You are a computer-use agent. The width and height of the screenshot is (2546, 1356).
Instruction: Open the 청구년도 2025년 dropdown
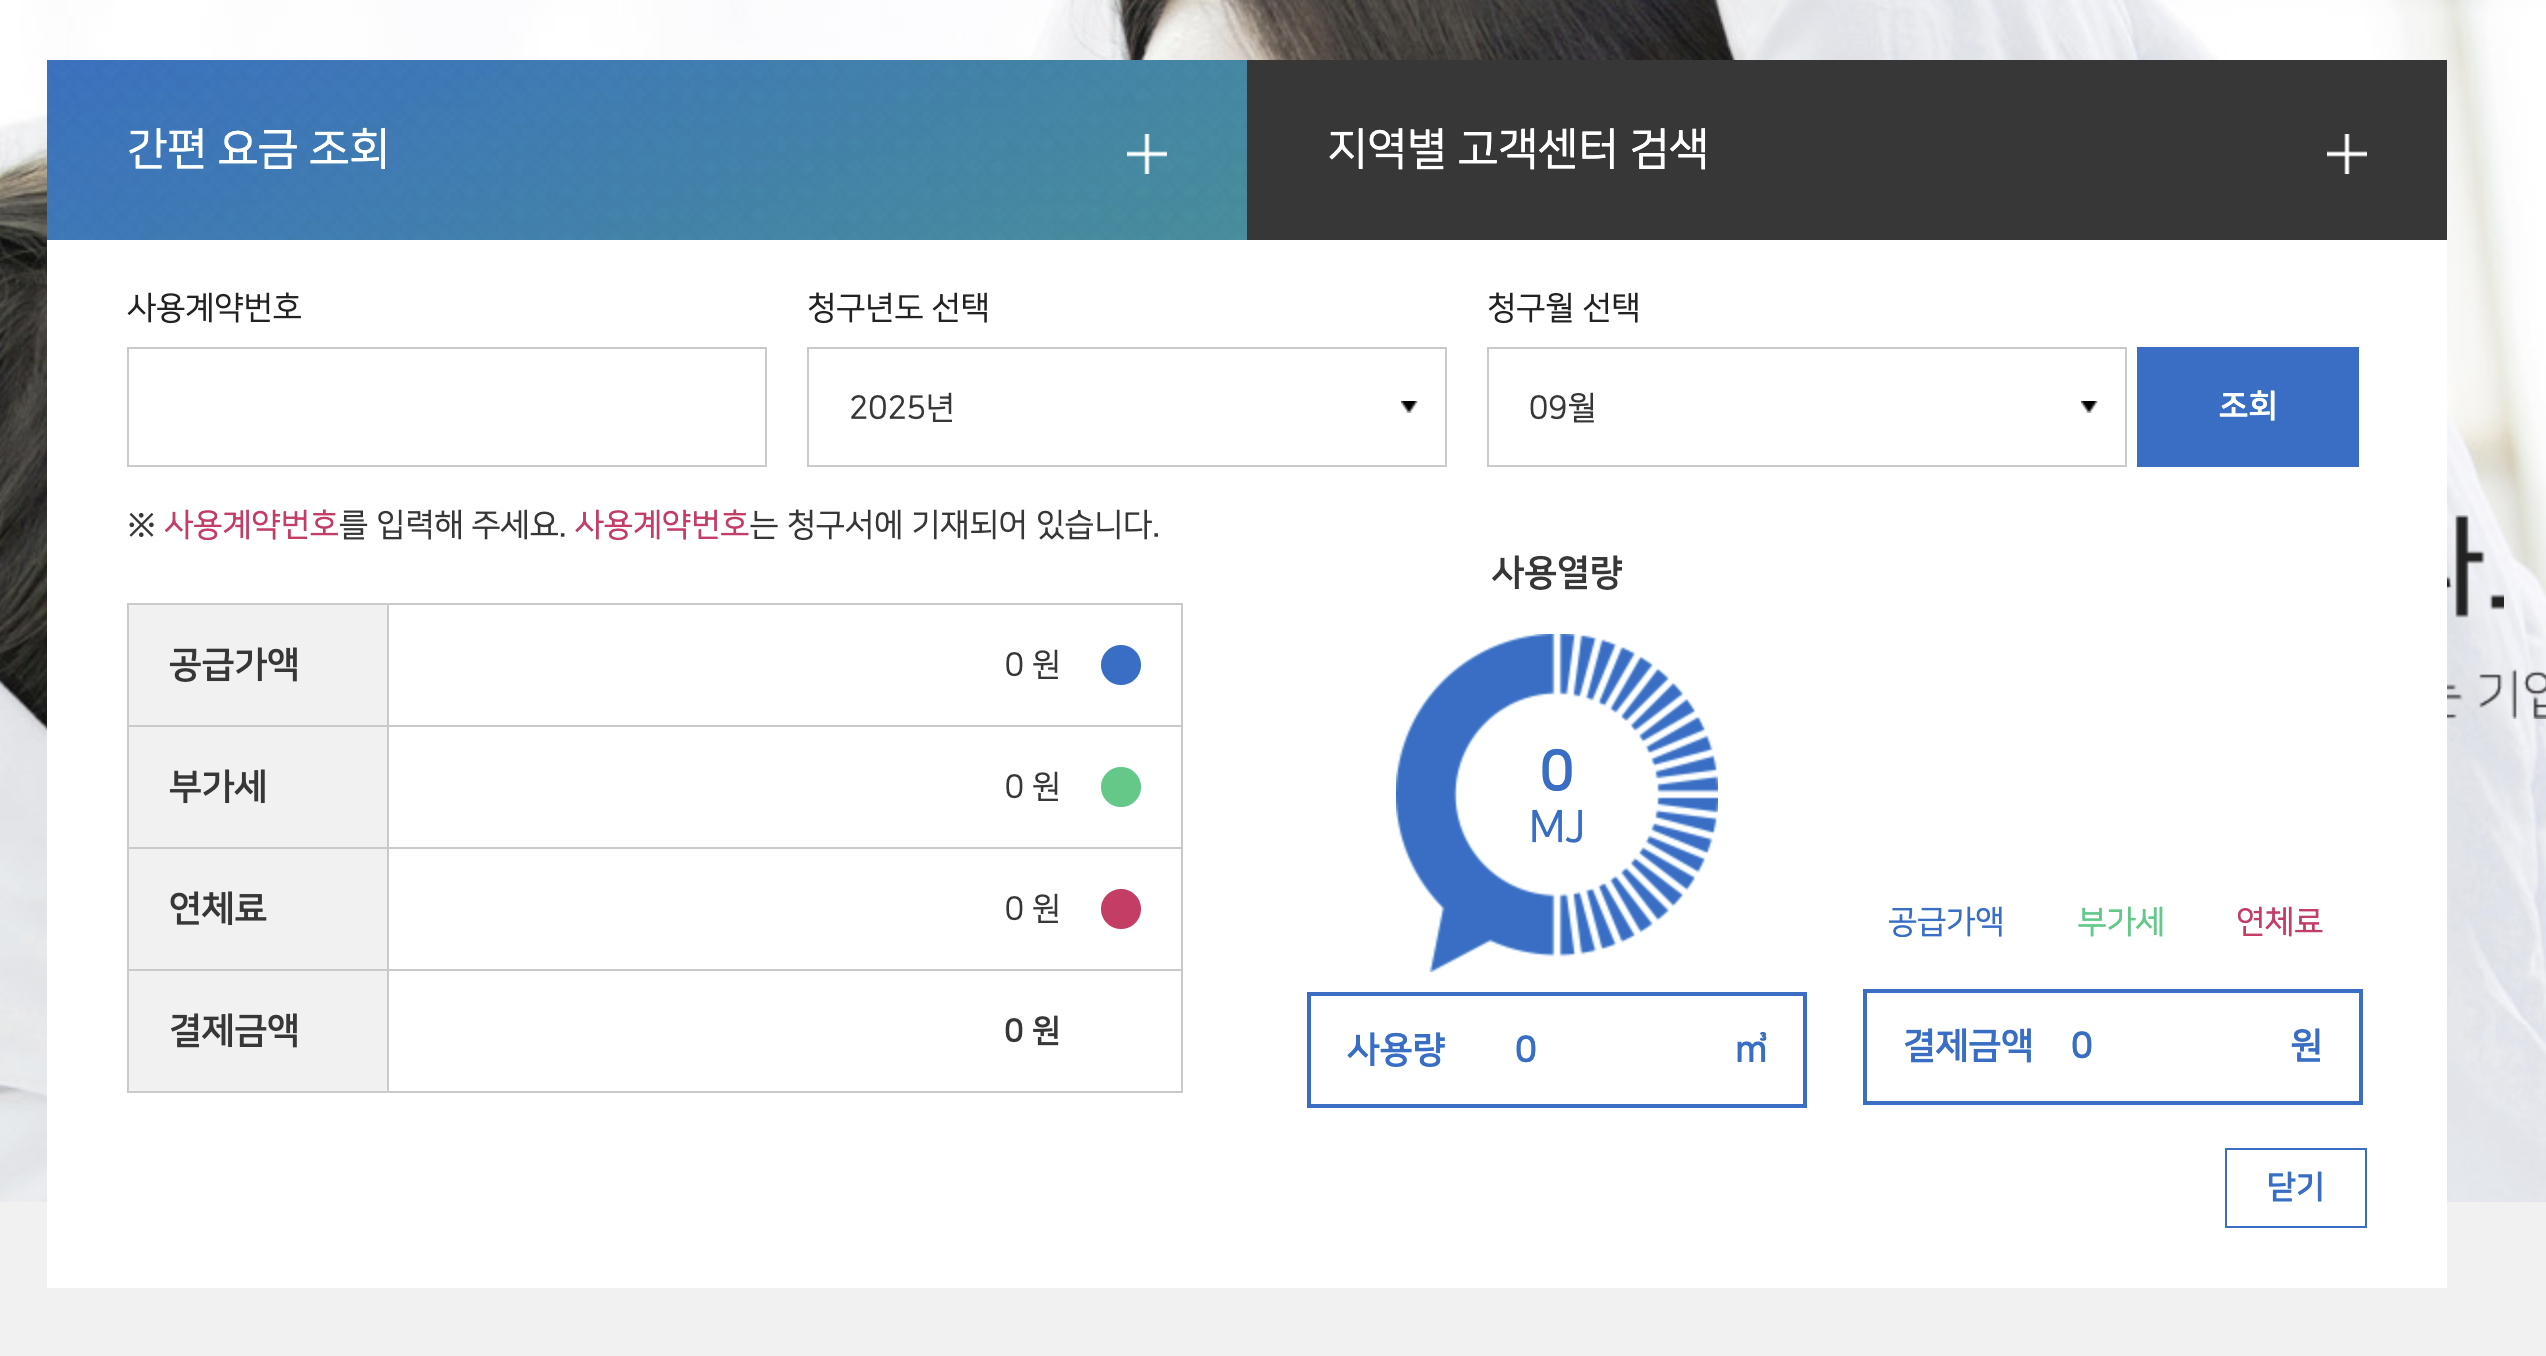1125,407
